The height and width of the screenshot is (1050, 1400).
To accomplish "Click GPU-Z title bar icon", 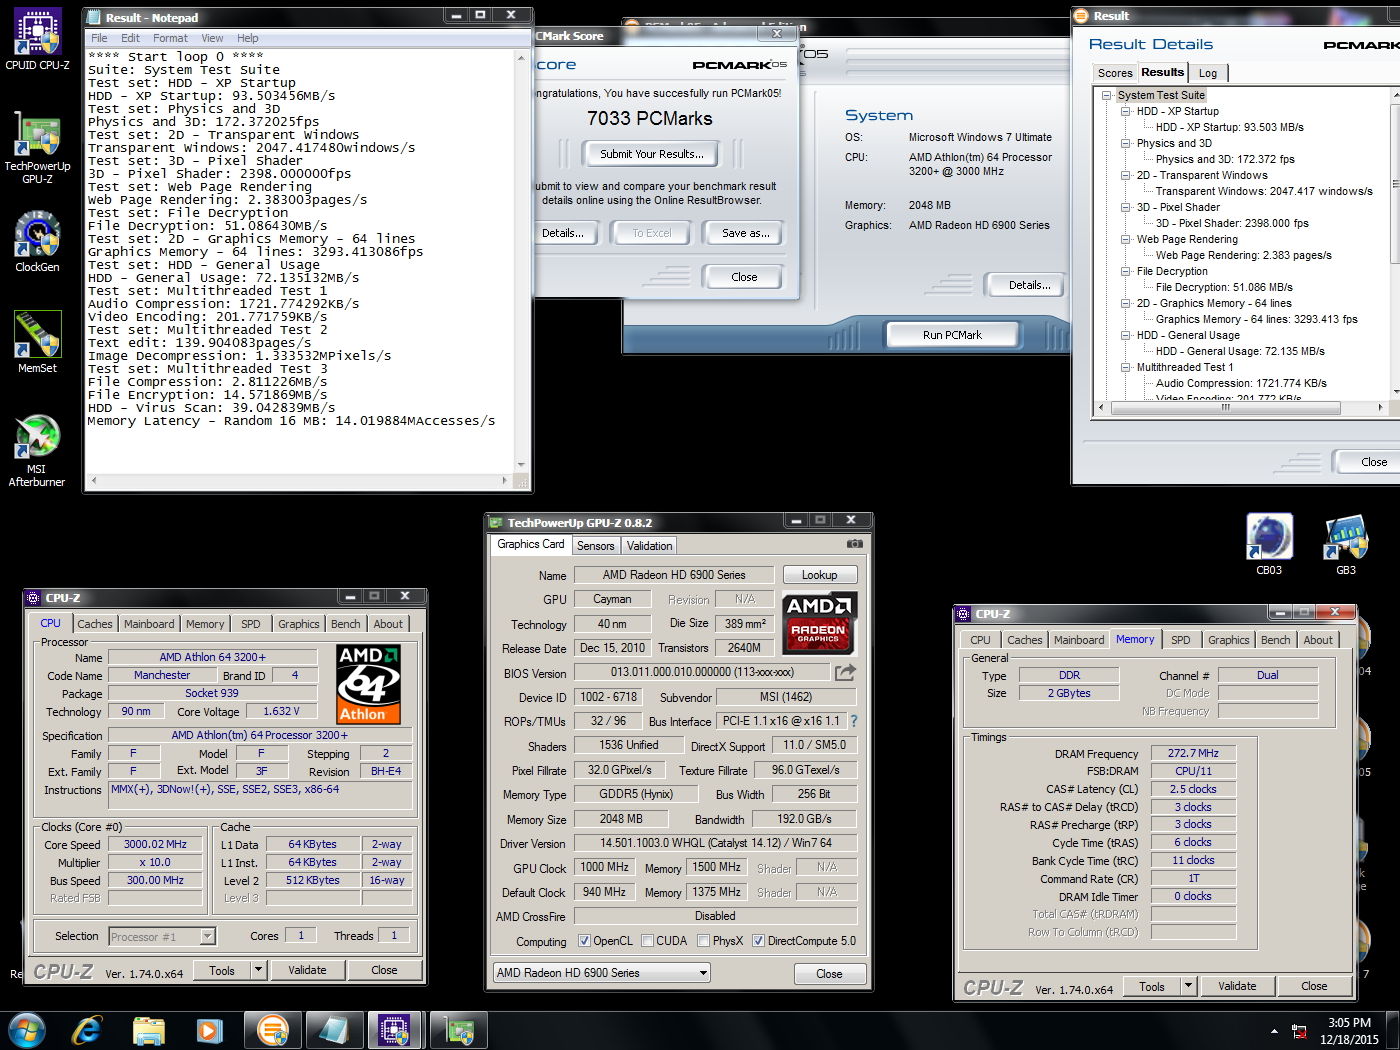I will (x=496, y=522).
